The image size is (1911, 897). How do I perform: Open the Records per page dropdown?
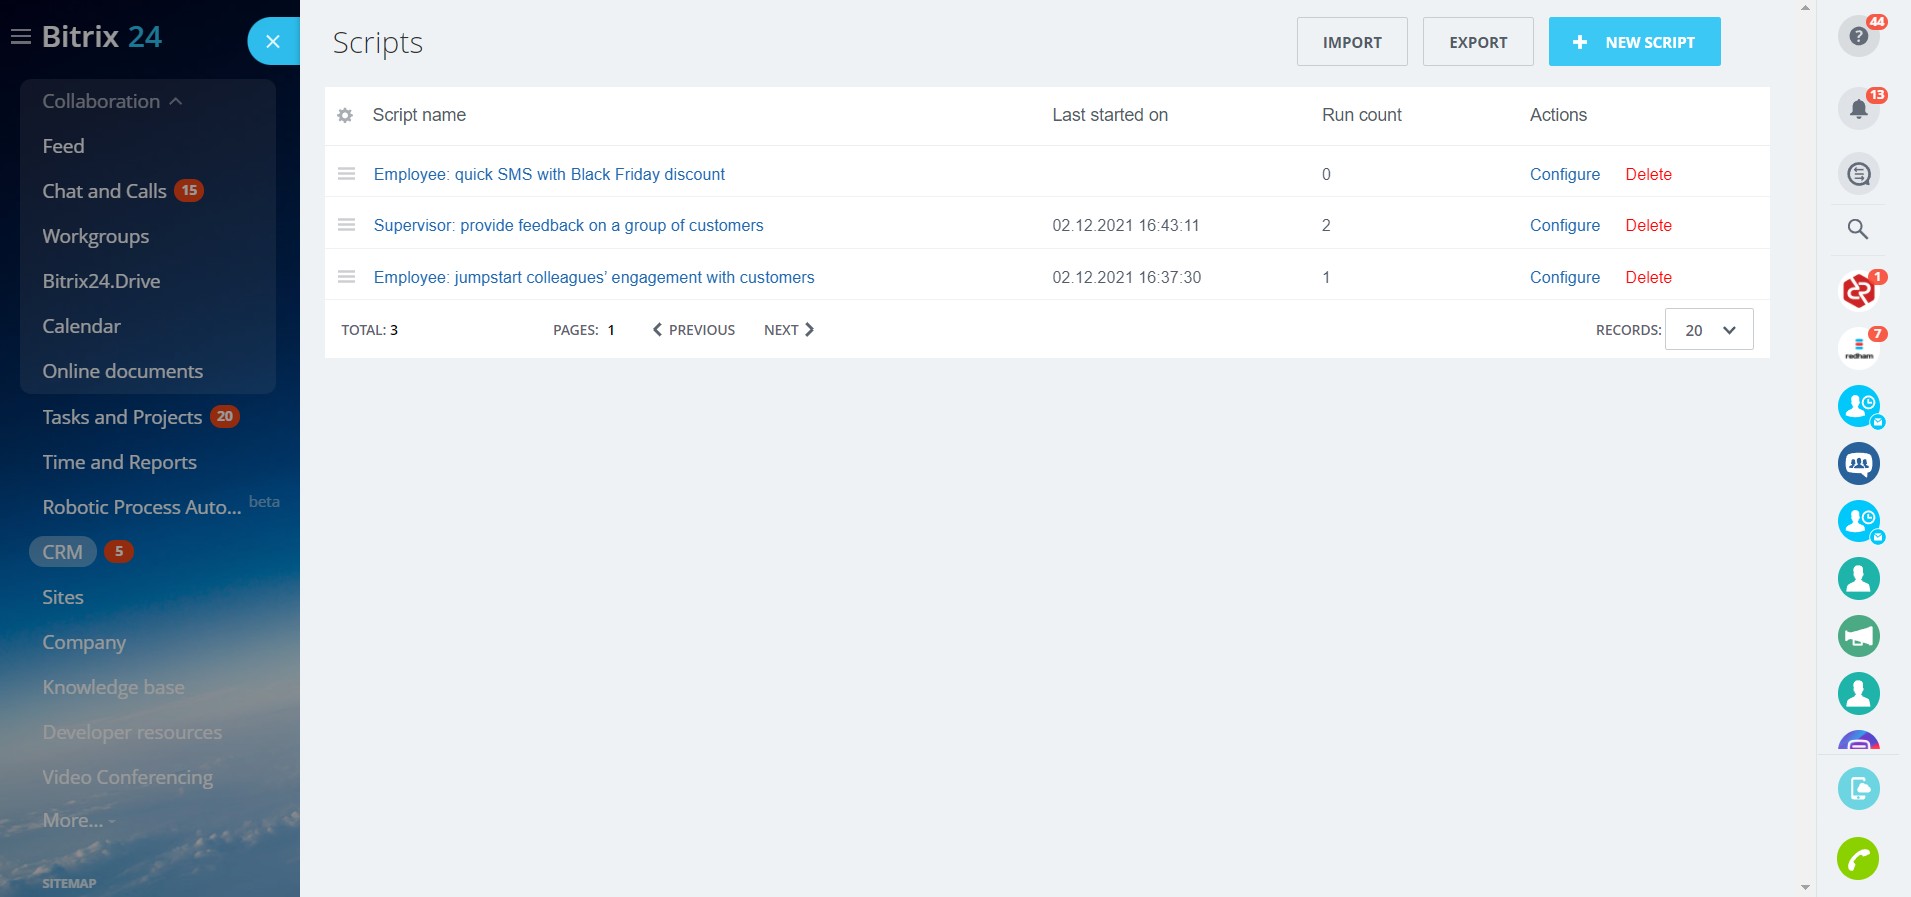1708,330
